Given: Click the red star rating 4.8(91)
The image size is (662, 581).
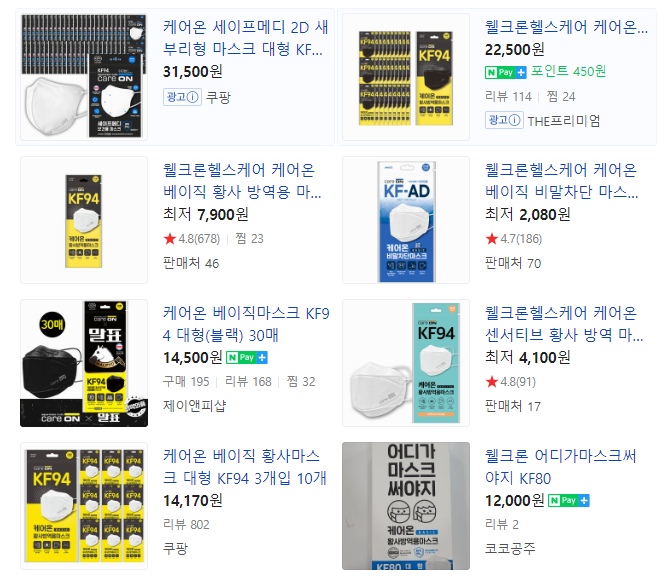Looking at the screenshot, I should point(511,382).
